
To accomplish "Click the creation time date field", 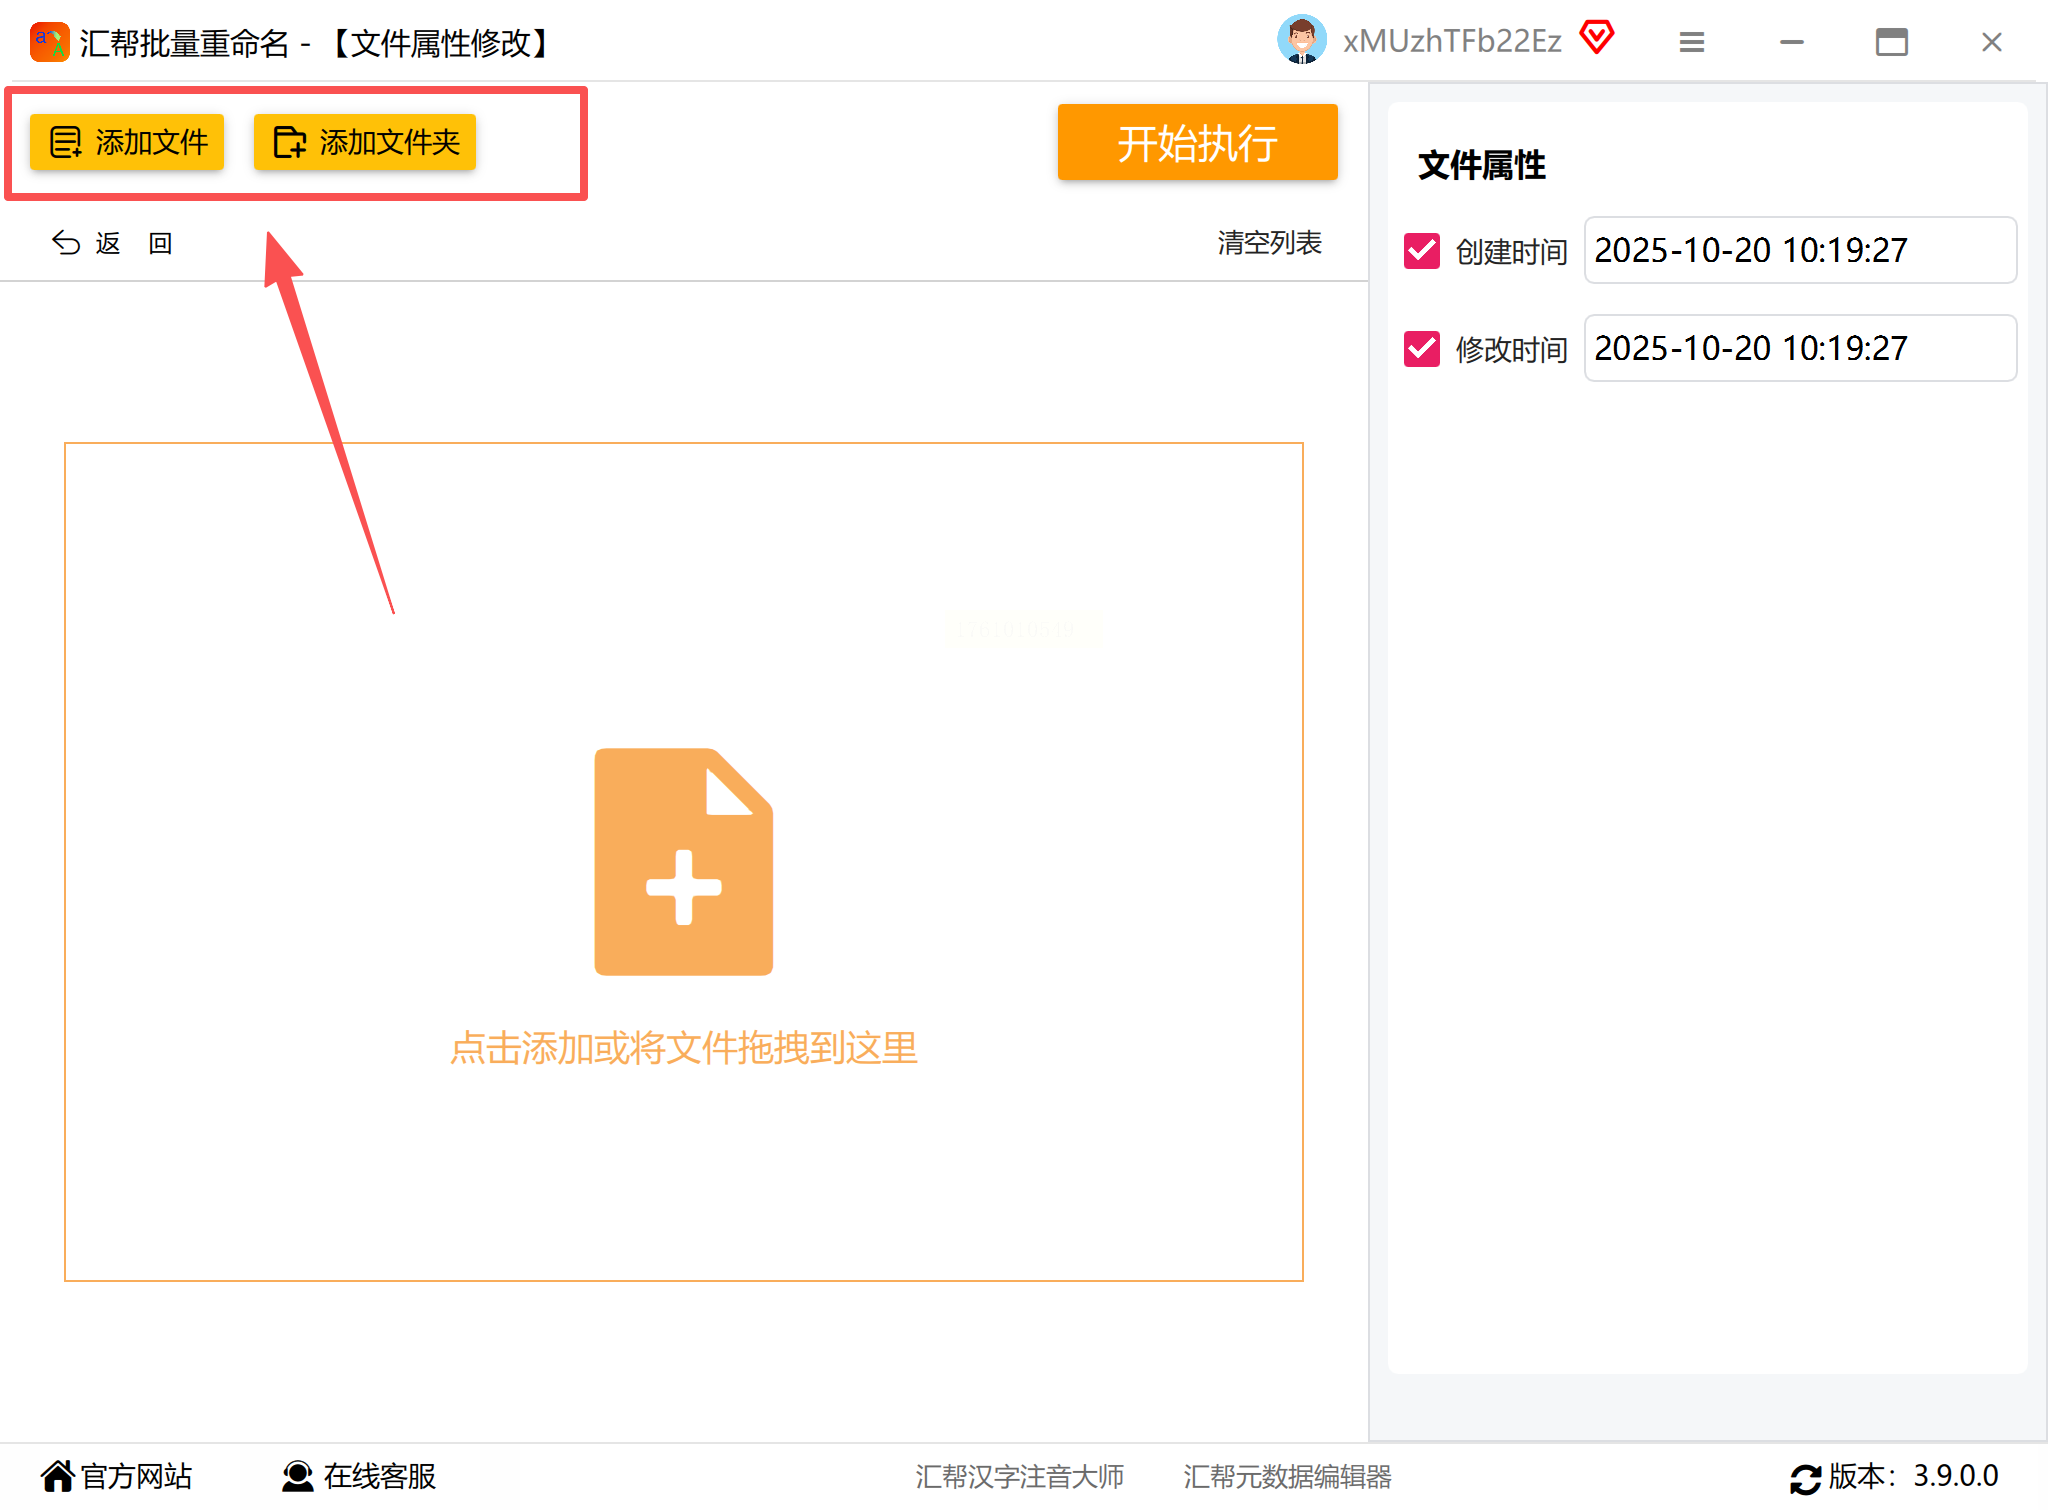I will tap(1799, 250).
